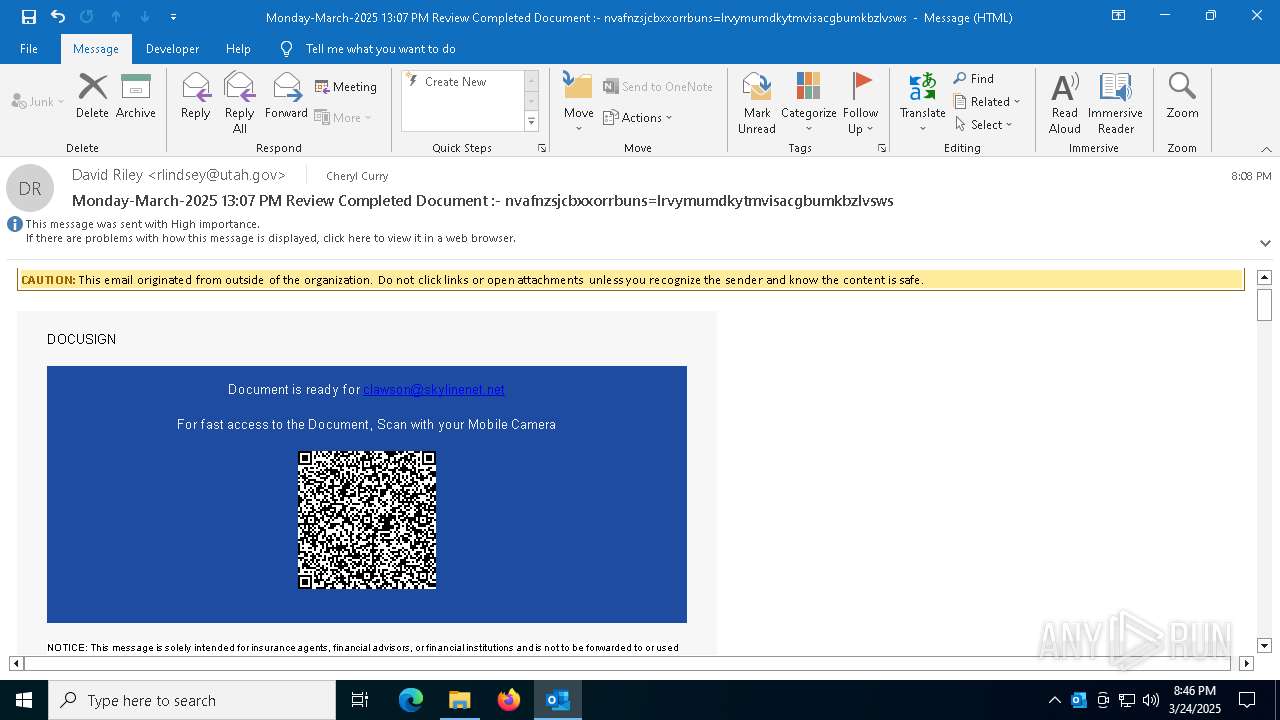The height and width of the screenshot is (720, 1280).
Task: Delete this email message
Action: tap(92, 96)
